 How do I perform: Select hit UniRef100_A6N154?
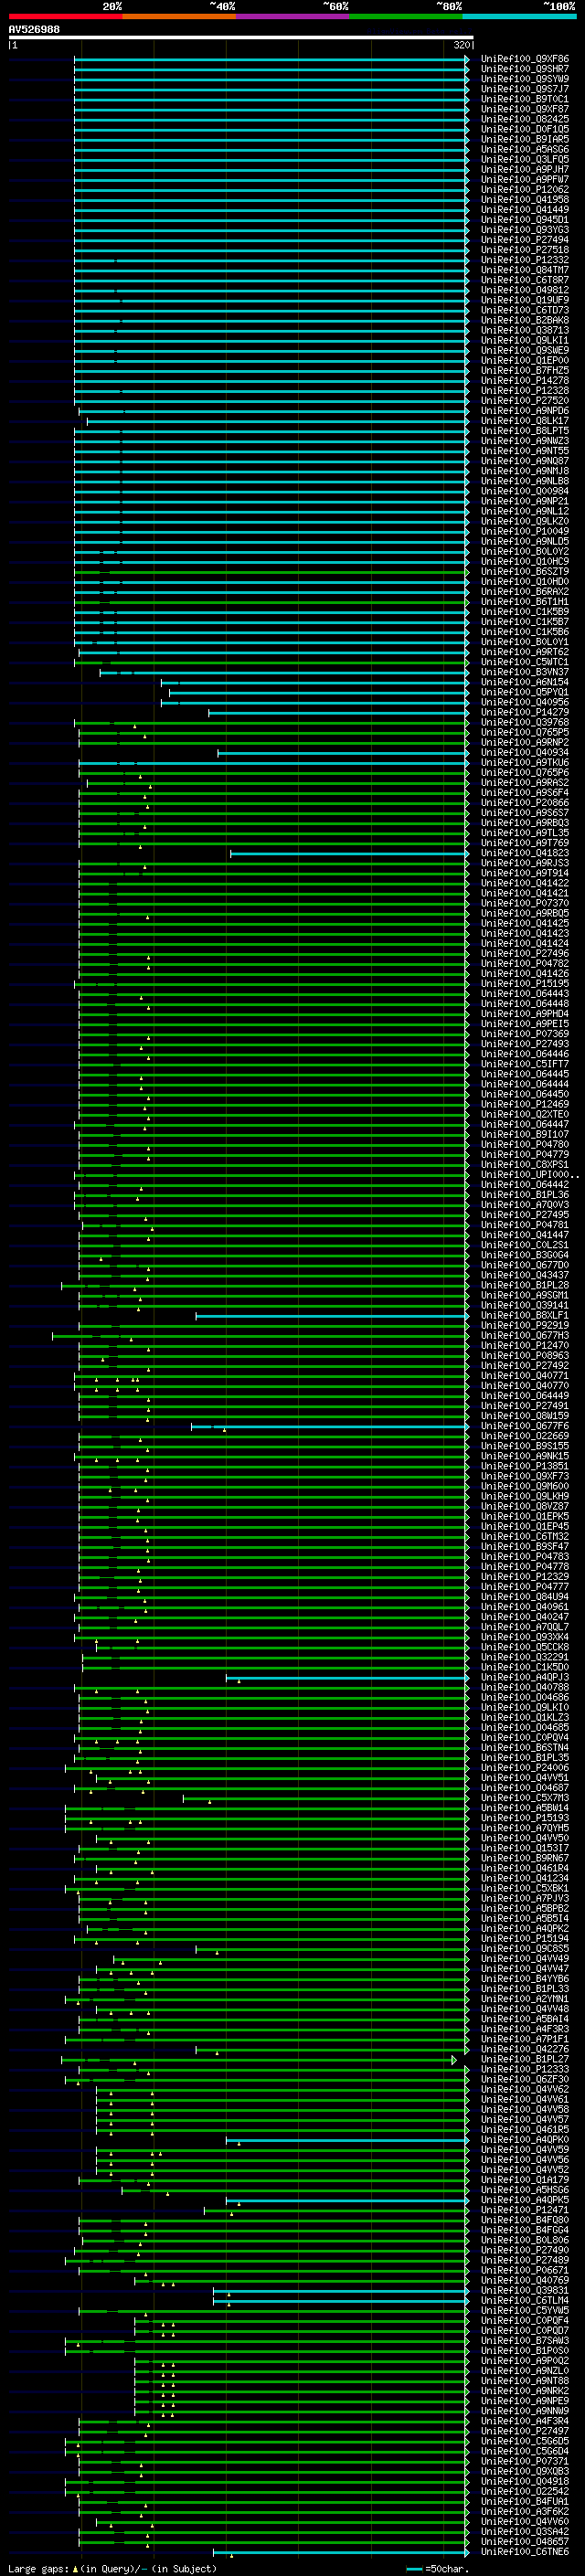click(525, 682)
